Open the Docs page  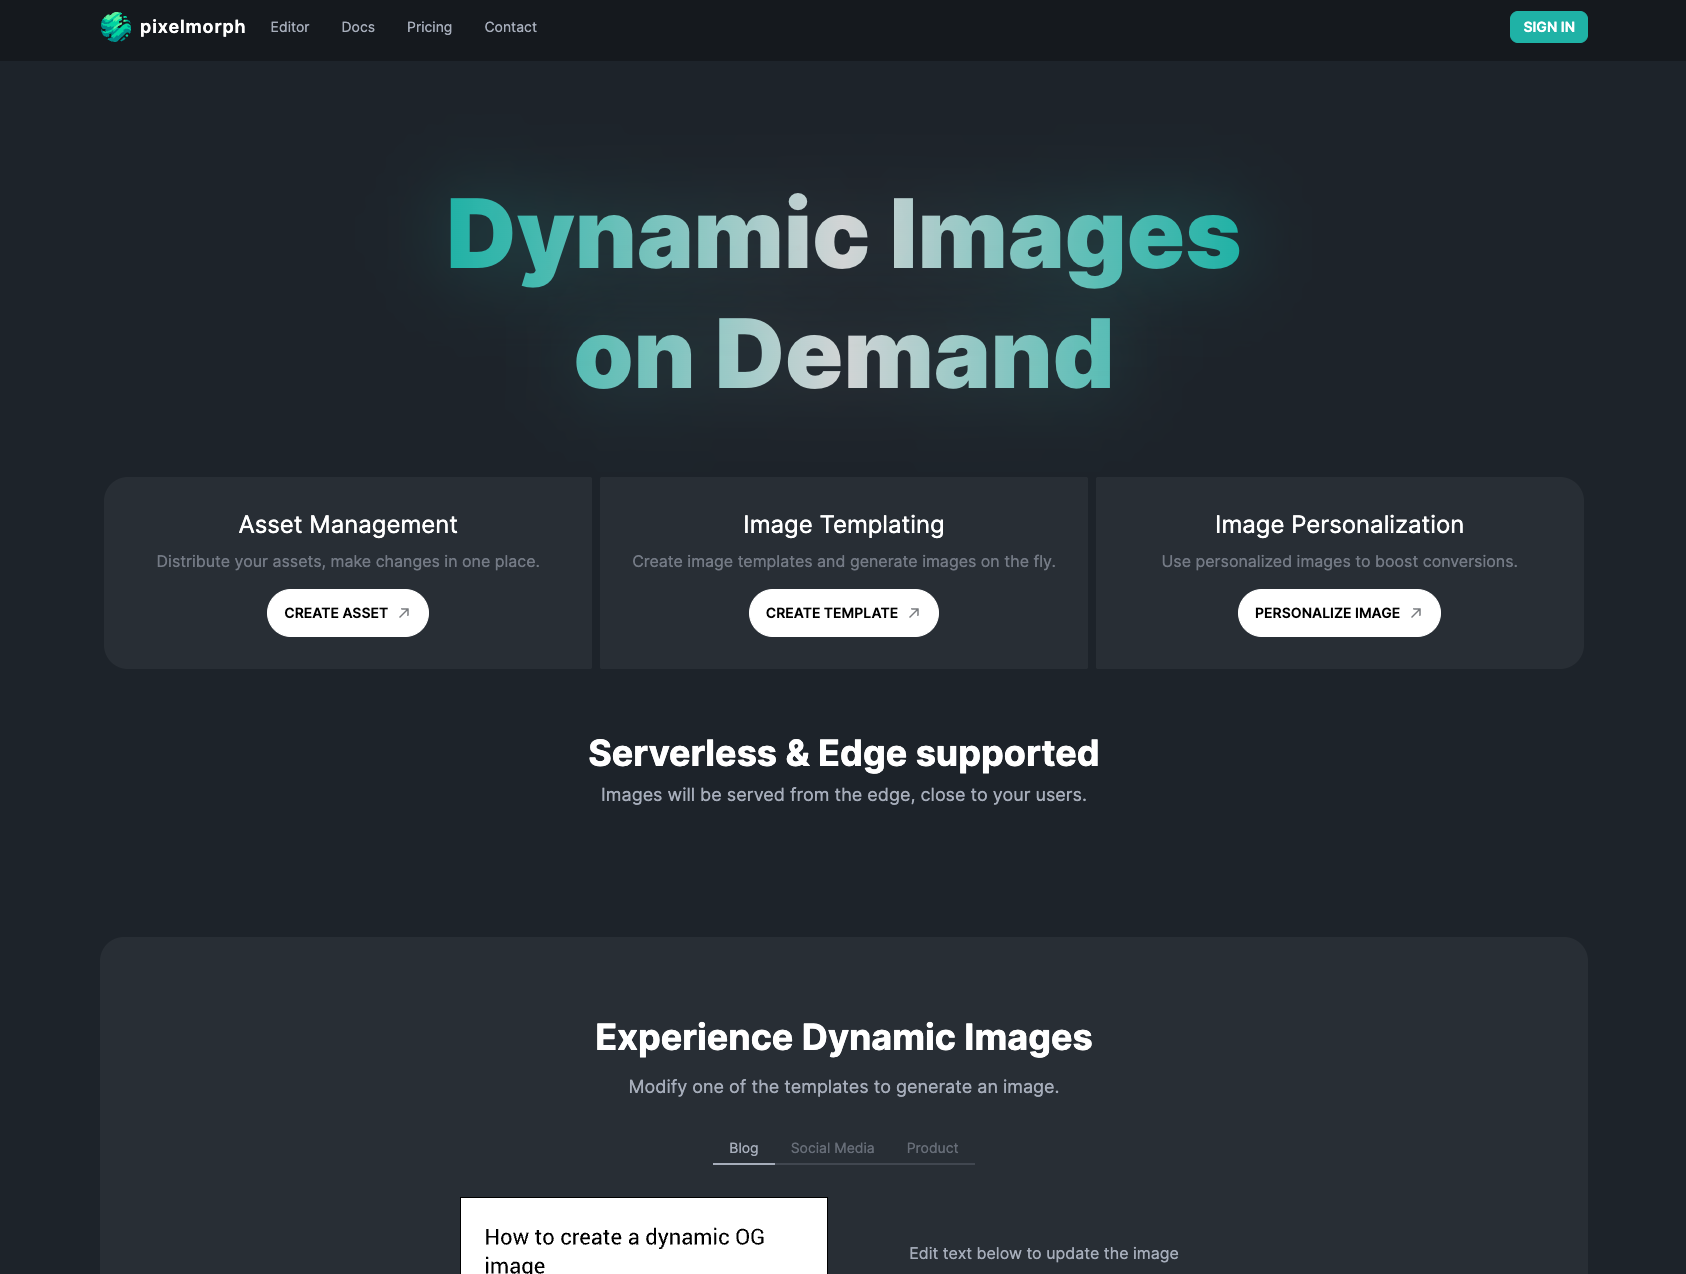358,27
